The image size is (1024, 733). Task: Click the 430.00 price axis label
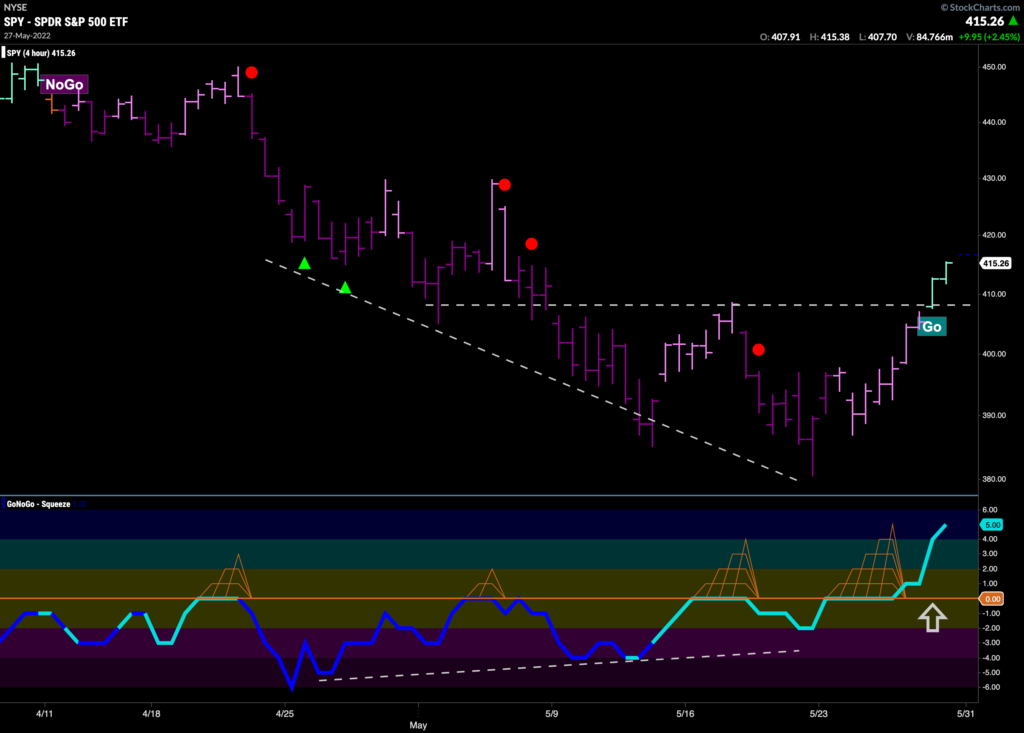coord(994,178)
